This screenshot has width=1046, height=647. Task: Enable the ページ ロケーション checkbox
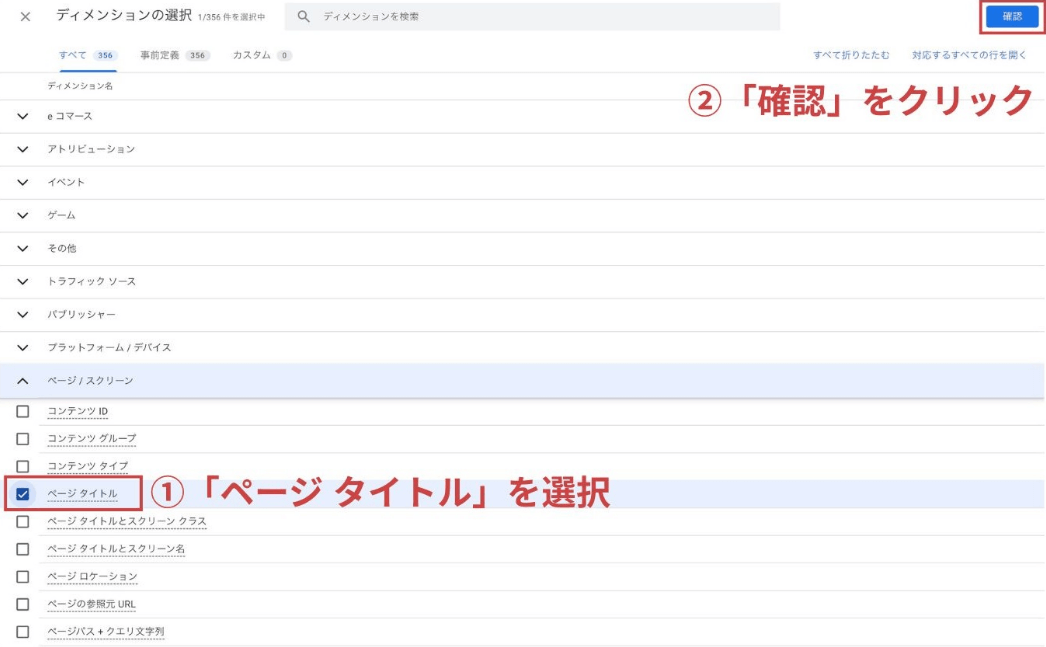tap(23, 577)
